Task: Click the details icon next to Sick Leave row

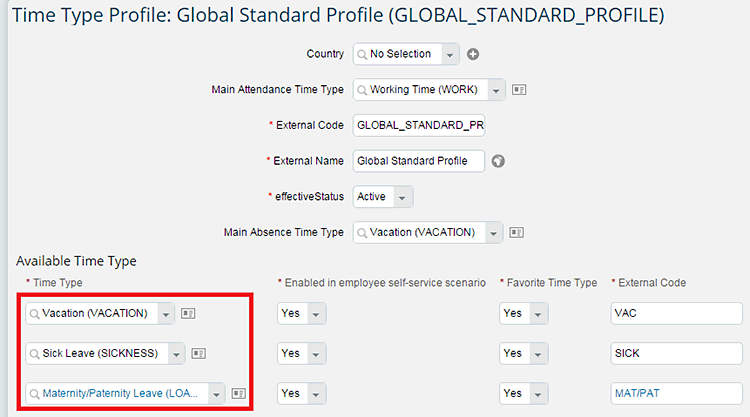Action: [198, 353]
